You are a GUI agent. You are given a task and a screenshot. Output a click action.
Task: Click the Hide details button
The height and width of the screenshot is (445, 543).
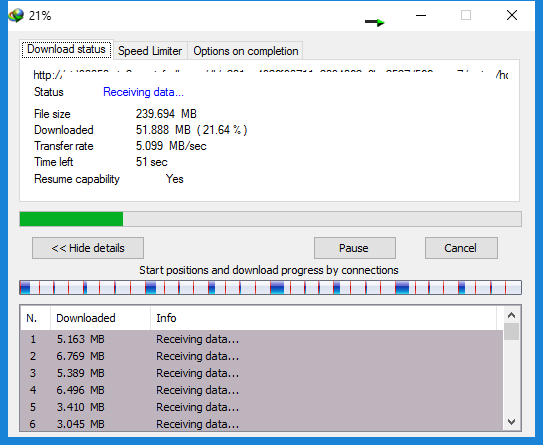[88, 248]
